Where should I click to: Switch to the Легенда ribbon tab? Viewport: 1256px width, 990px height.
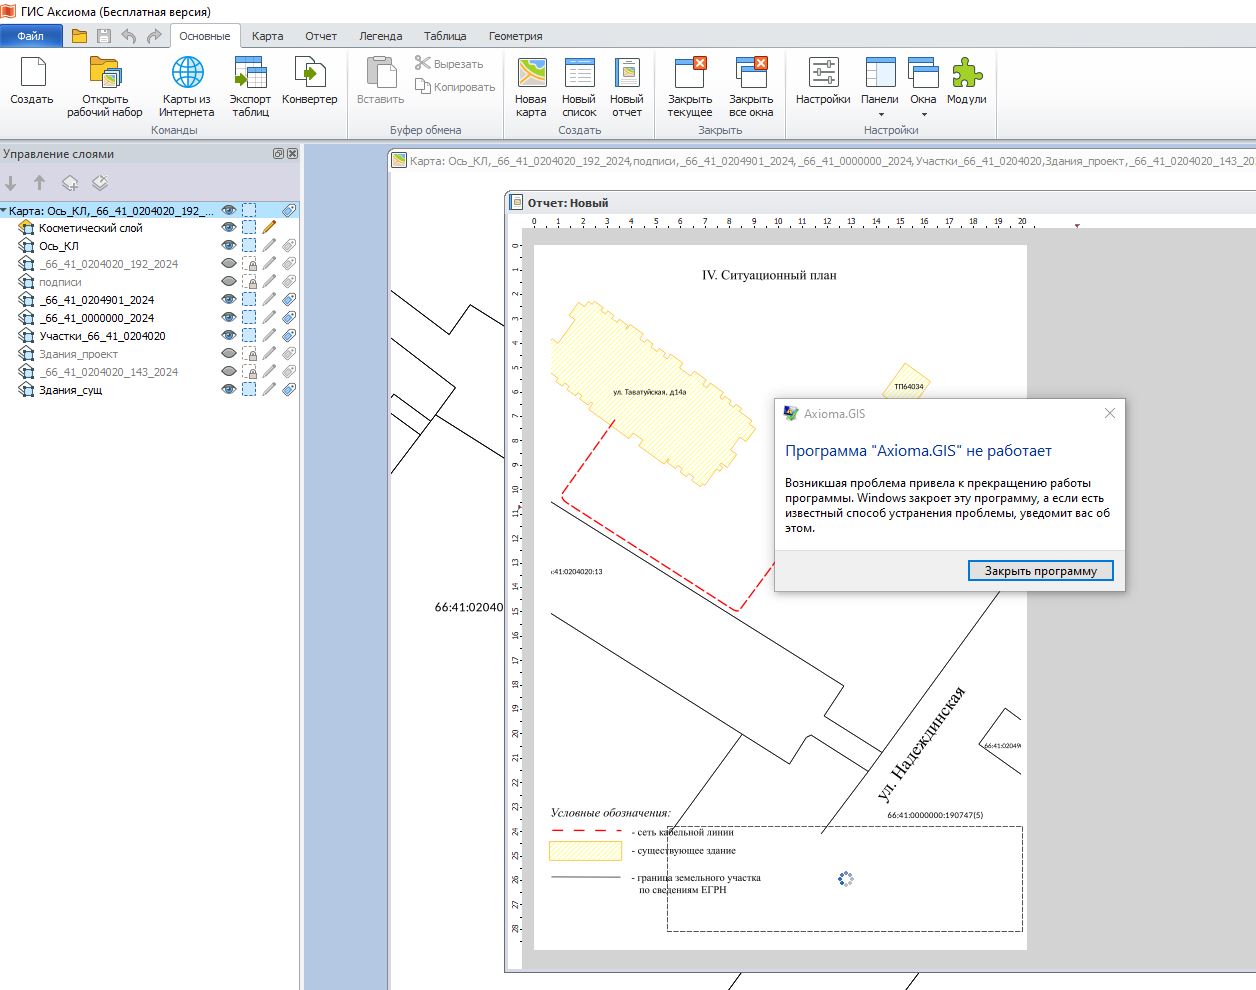click(x=381, y=36)
